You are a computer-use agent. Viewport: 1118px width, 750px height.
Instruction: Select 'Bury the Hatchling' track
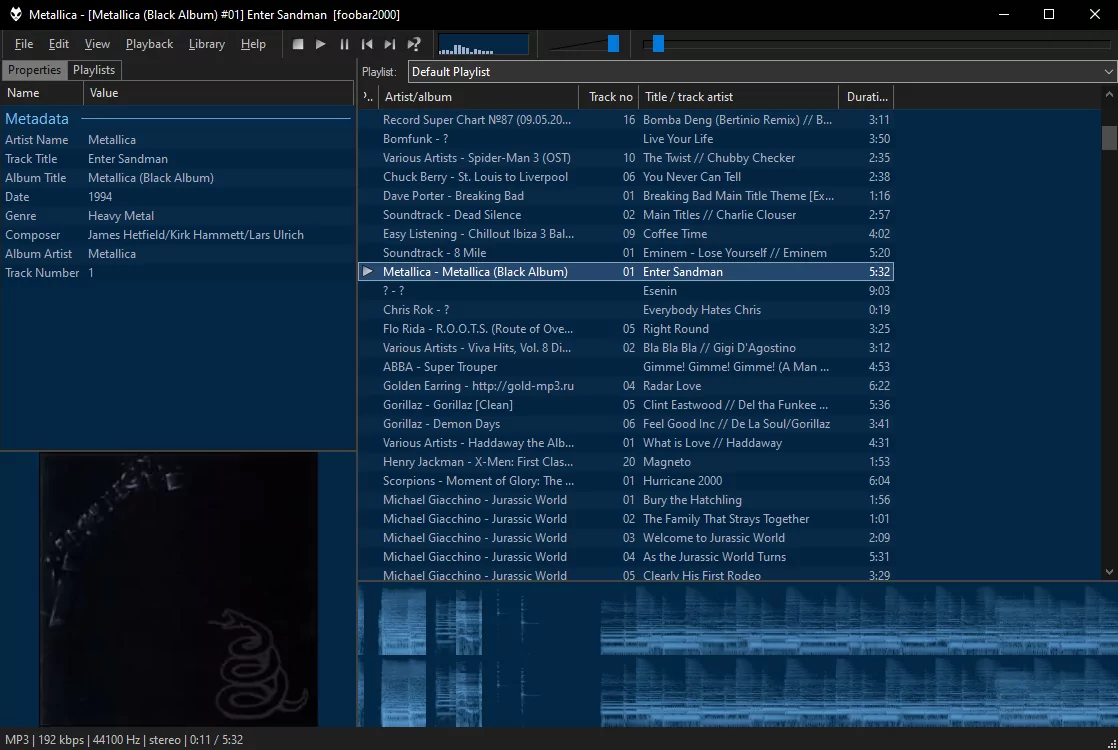pyautogui.click(x=626, y=500)
